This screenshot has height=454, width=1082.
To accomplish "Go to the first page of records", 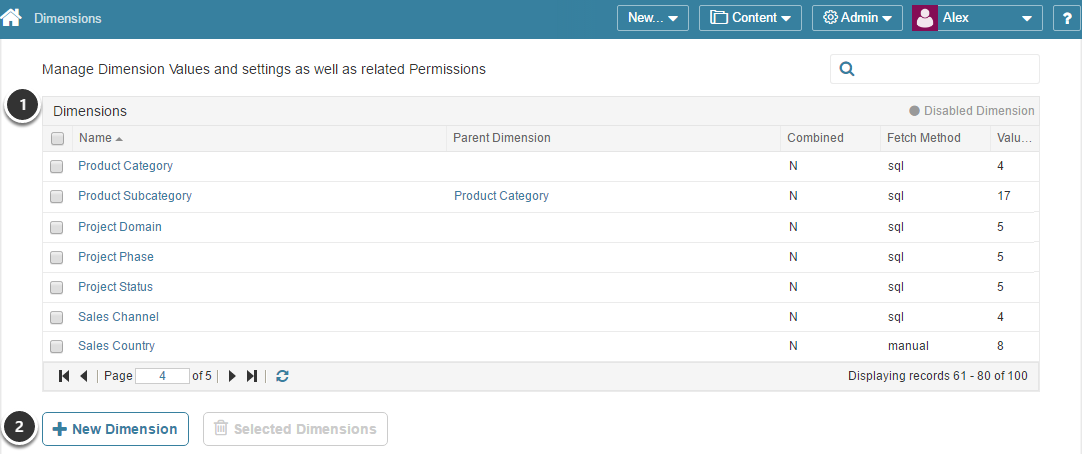I will click(x=64, y=376).
